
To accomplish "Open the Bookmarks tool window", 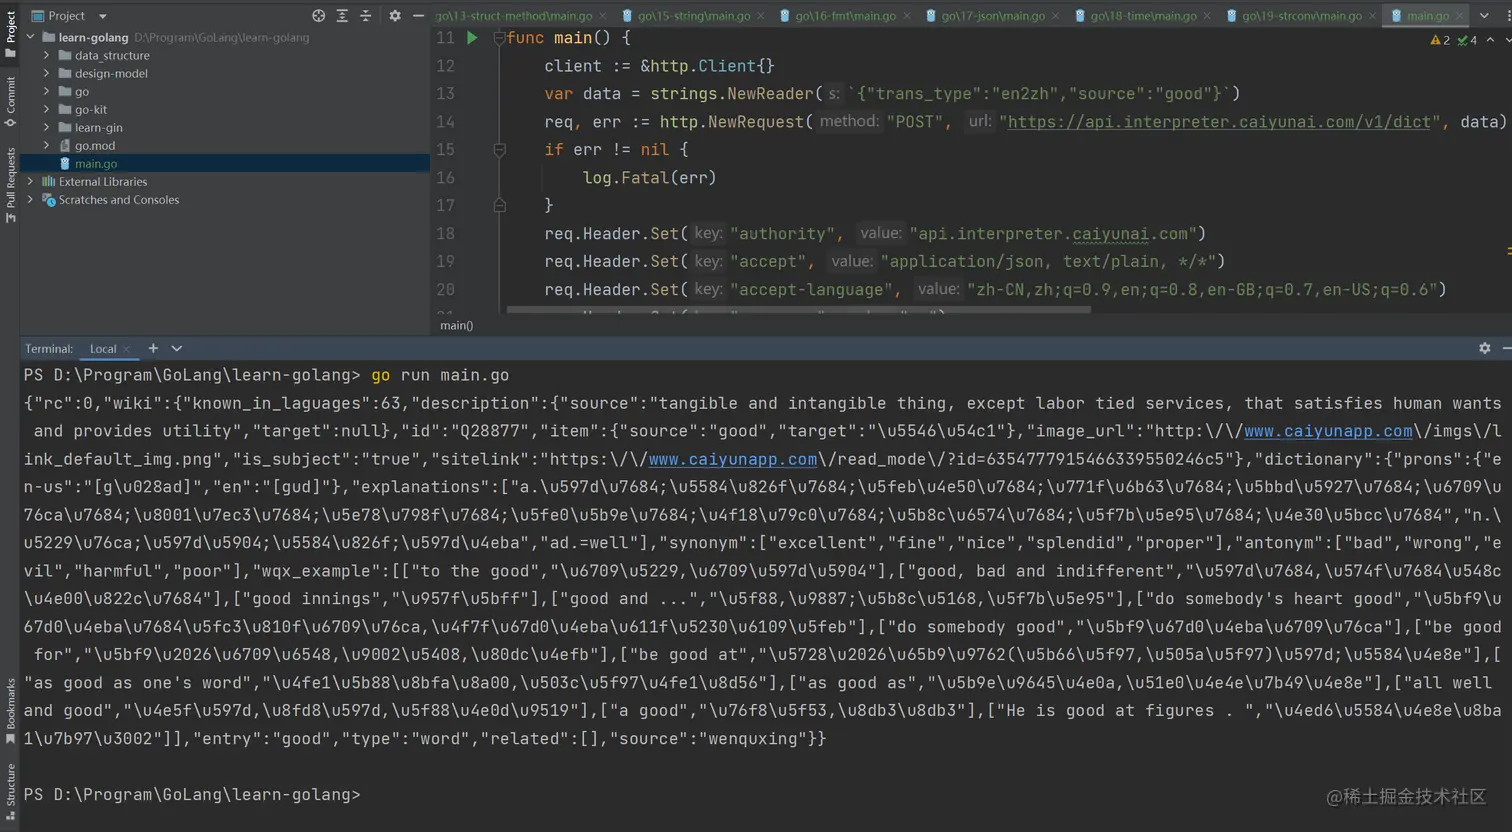I will click(10, 712).
